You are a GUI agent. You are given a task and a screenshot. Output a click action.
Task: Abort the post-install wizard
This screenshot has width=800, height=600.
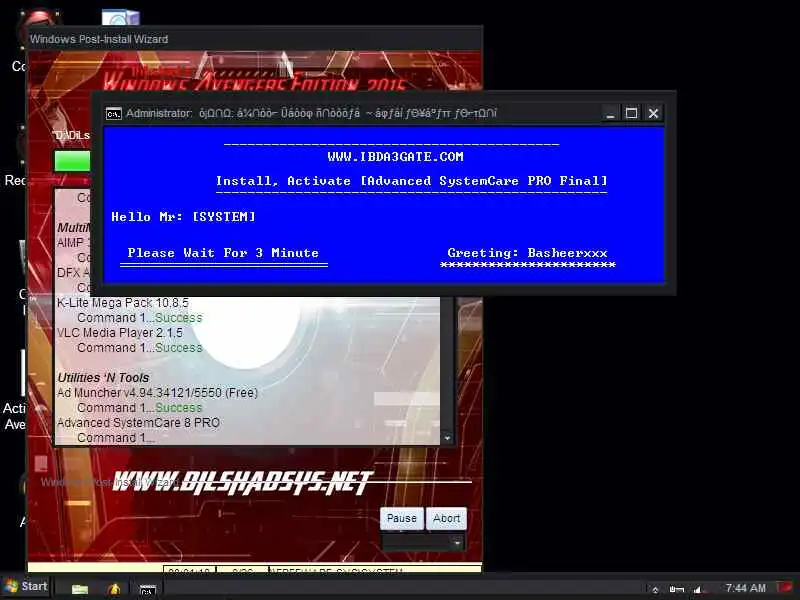pyautogui.click(x=446, y=518)
